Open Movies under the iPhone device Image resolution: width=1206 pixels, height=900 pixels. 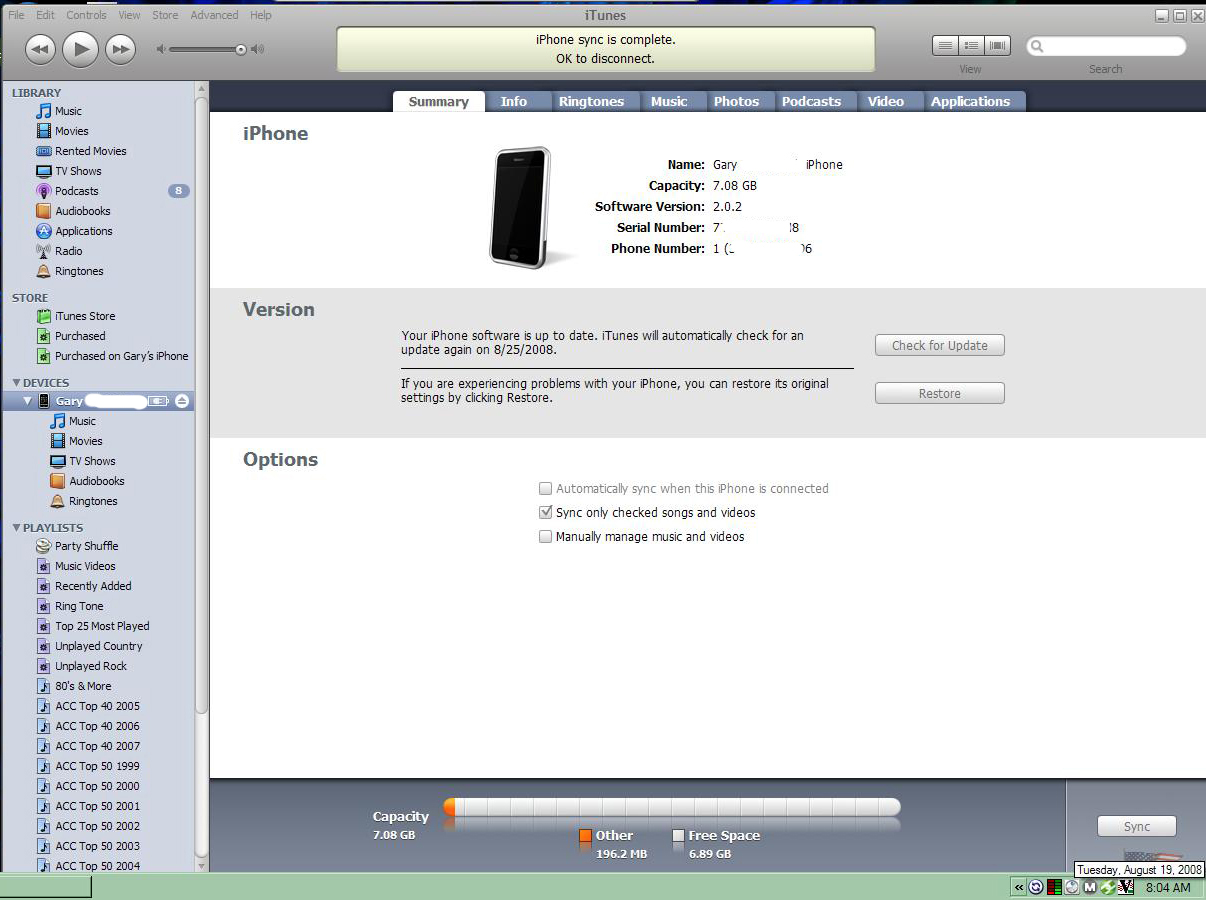pos(85,441)
